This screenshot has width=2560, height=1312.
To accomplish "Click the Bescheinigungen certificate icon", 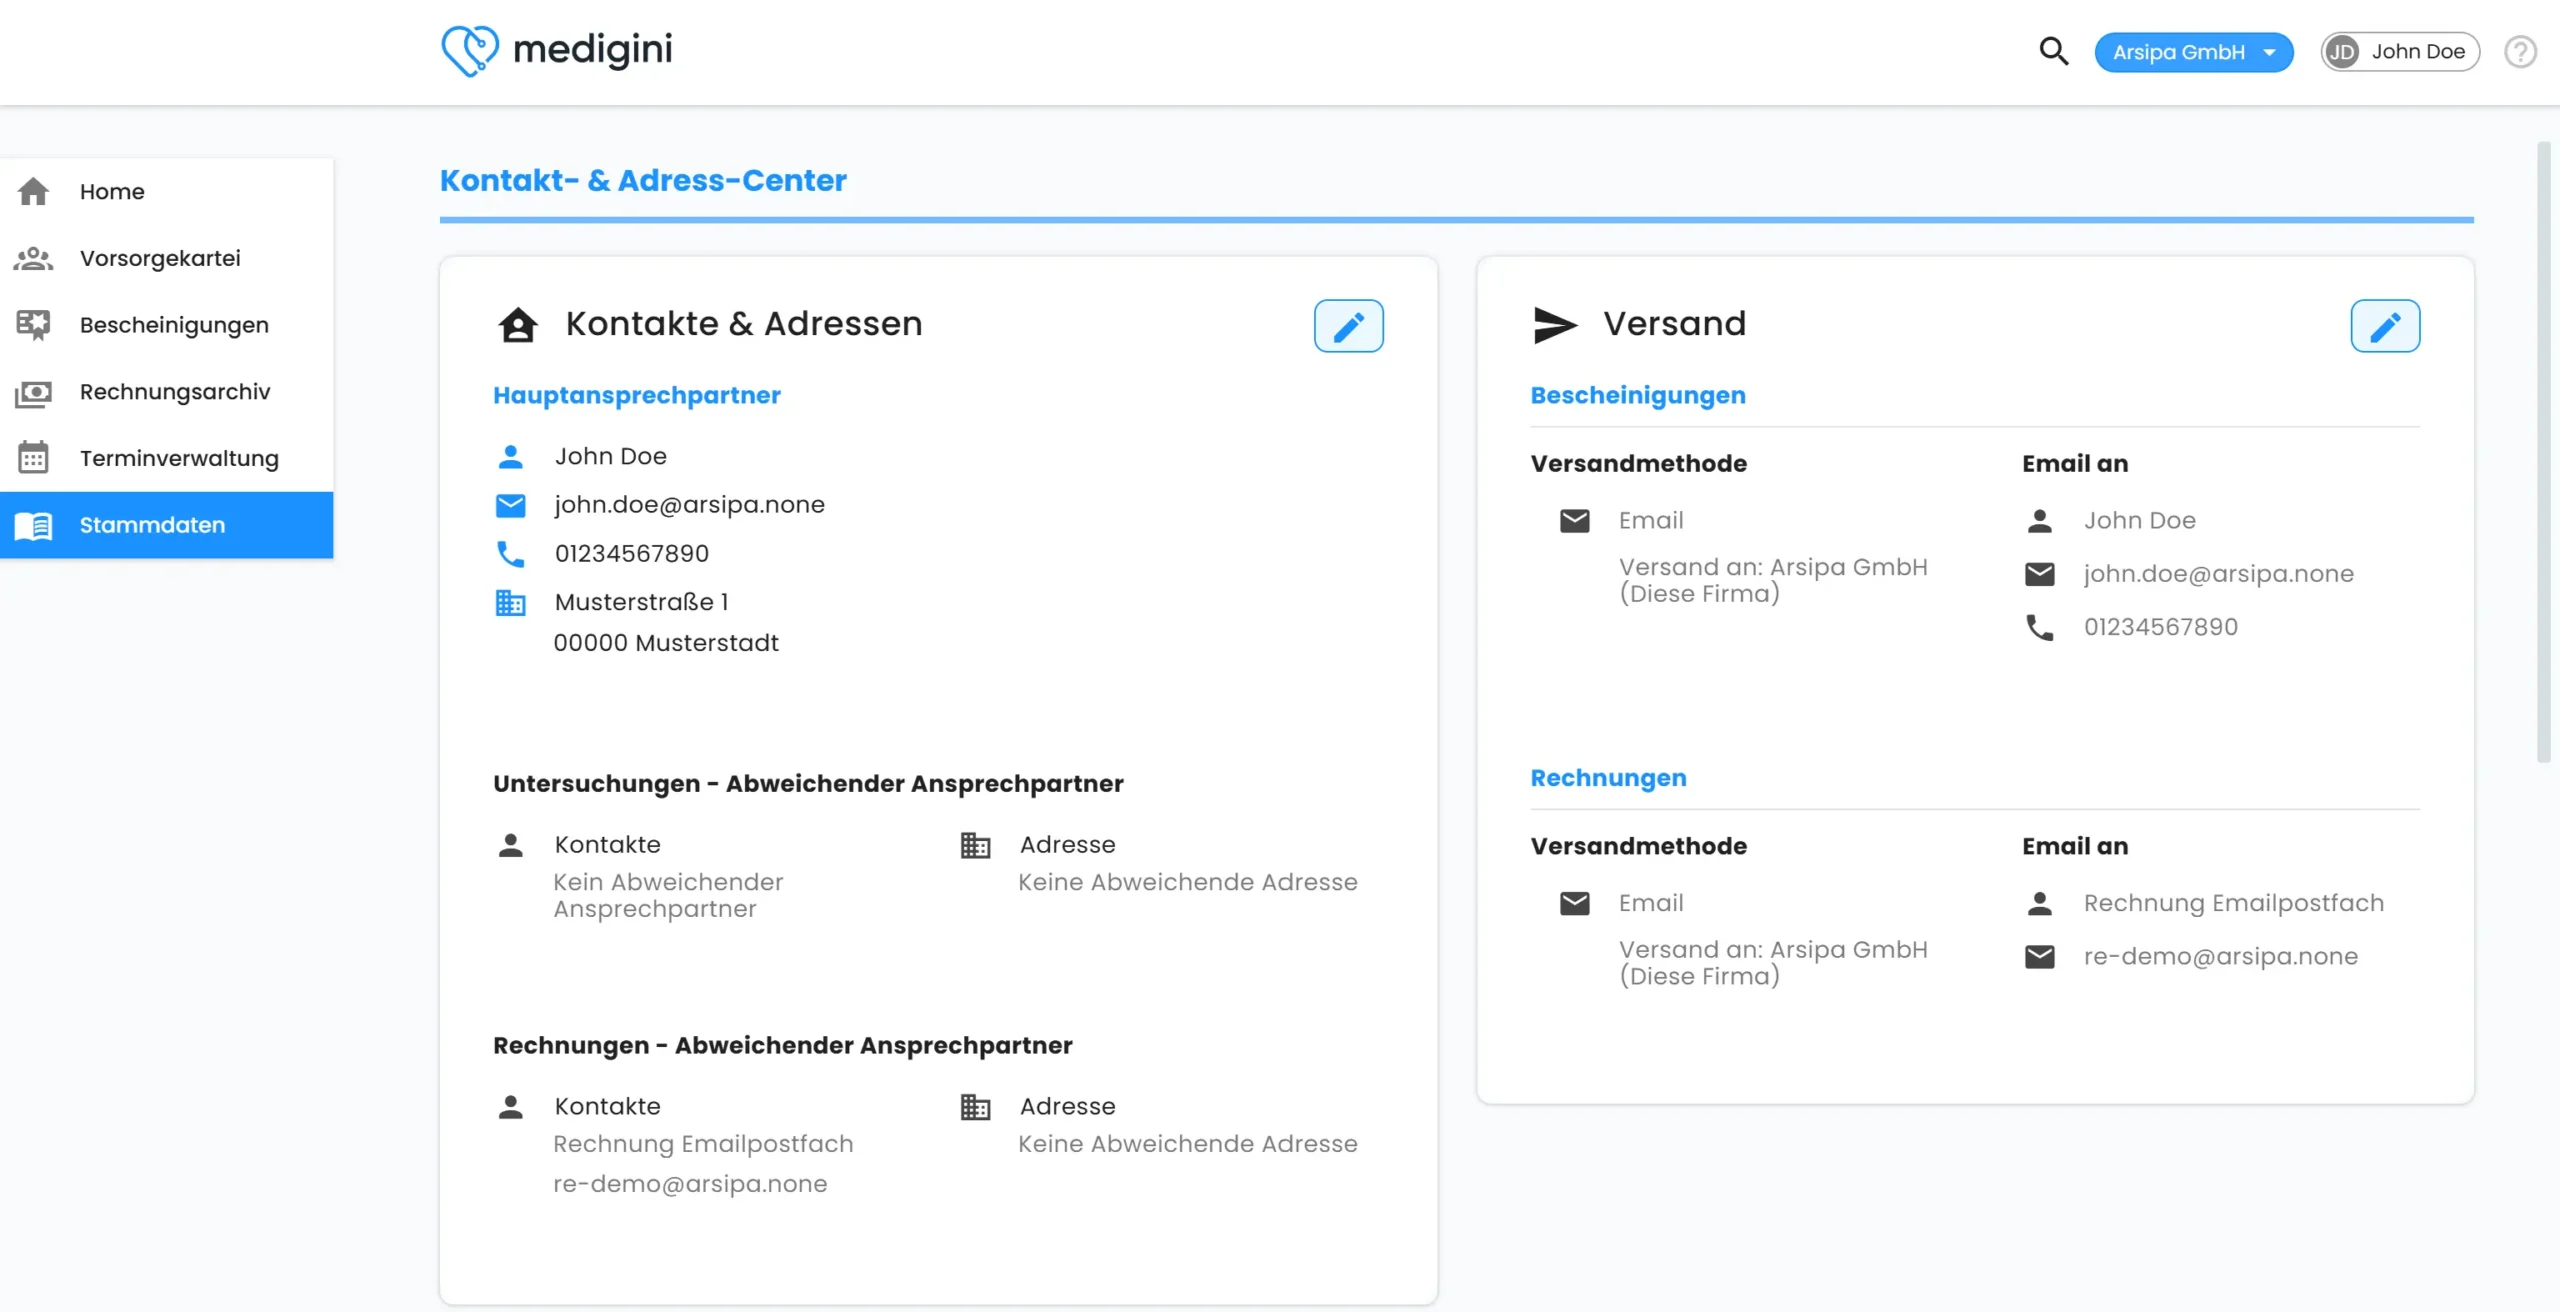I will tap(33, 325).
